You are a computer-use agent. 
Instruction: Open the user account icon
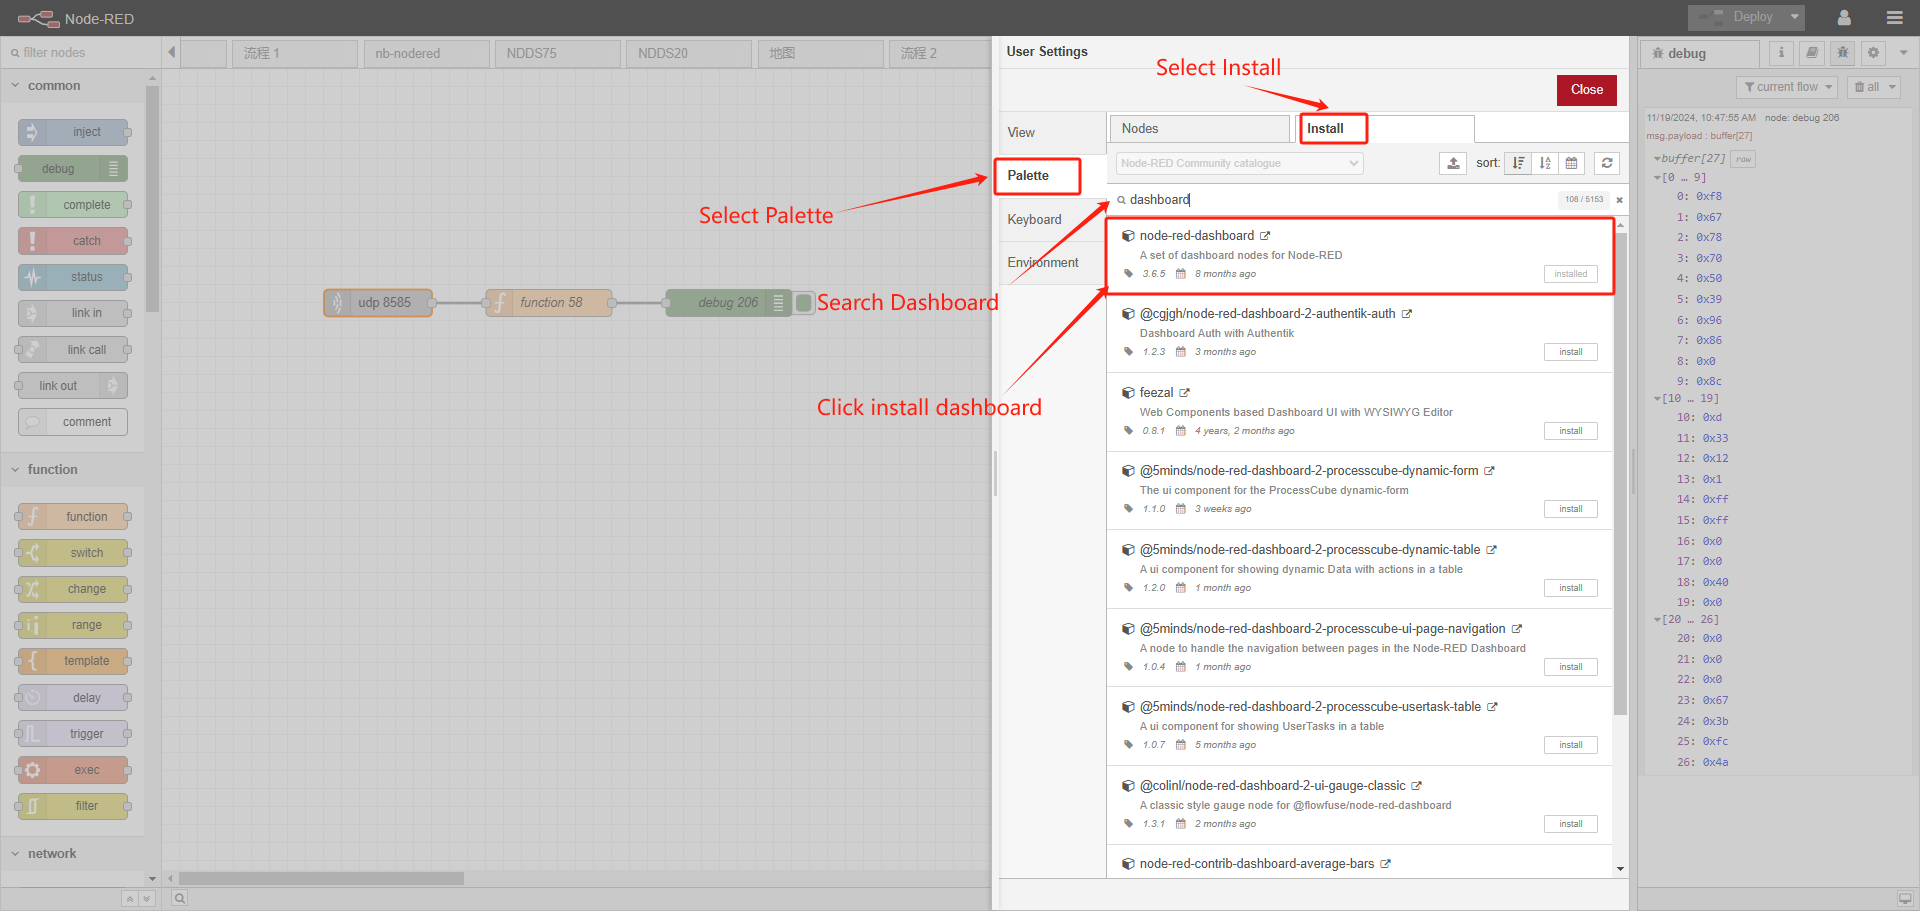pyautogui.click(x=1844, y=18)
